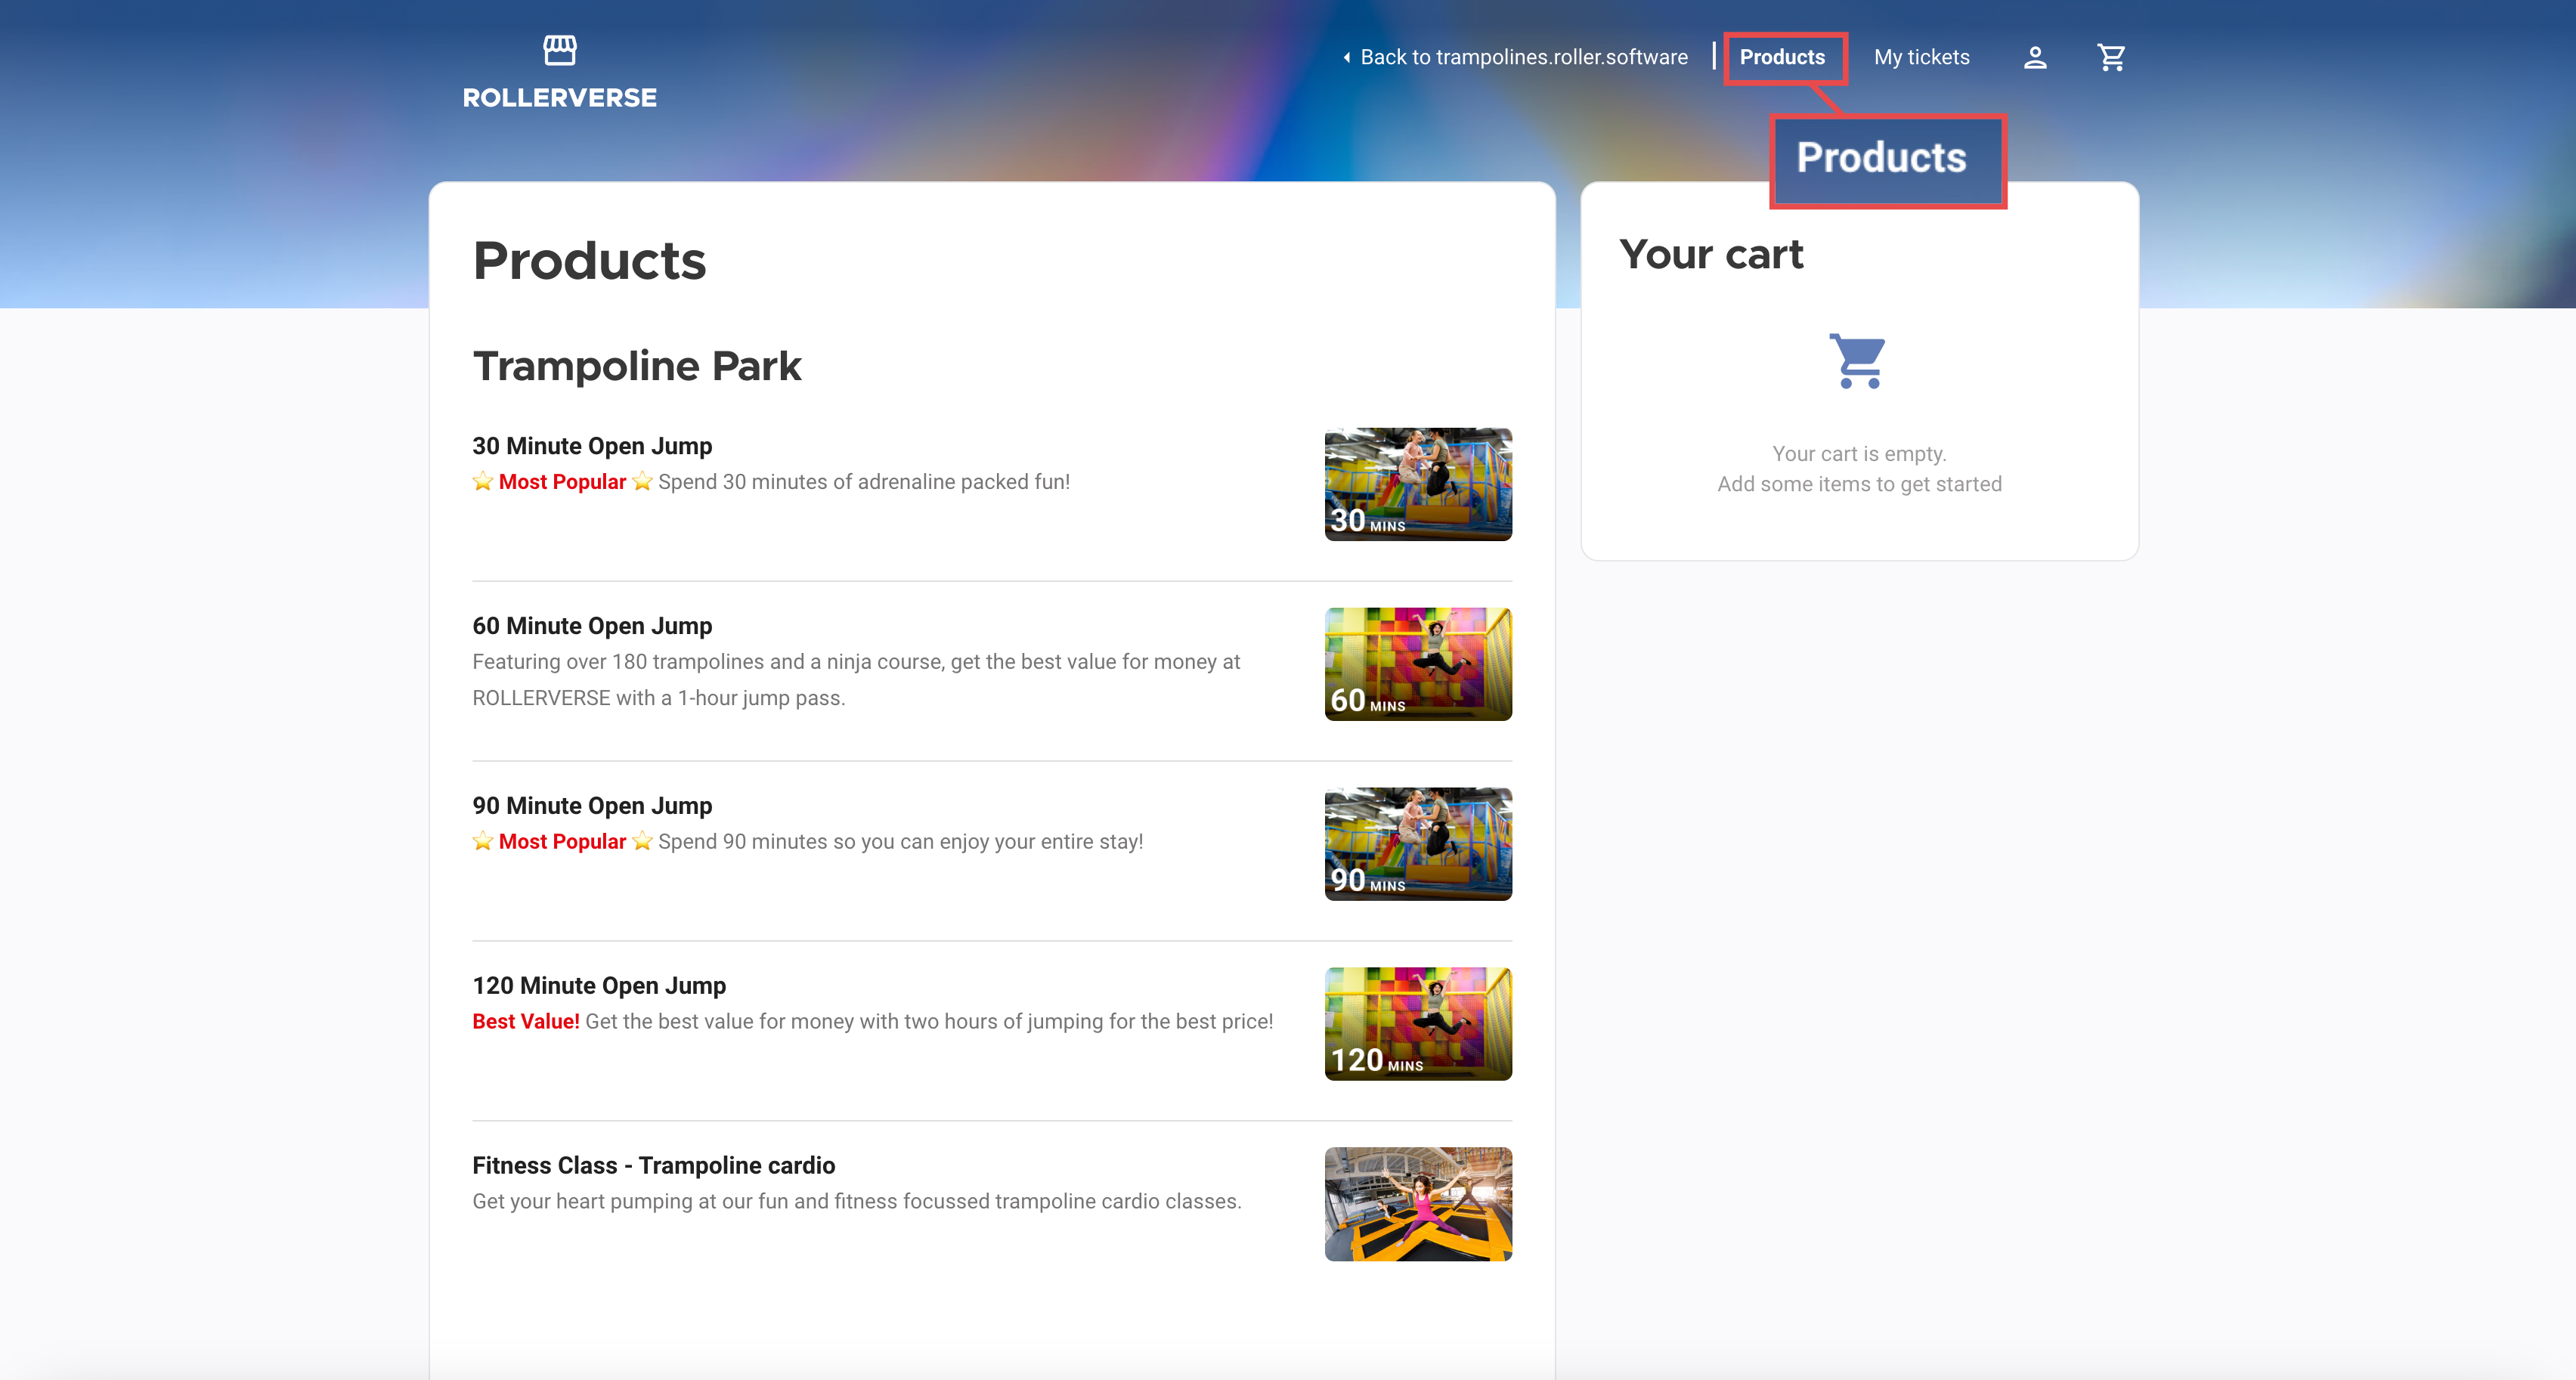Open the user account icon

point(2035,58)
